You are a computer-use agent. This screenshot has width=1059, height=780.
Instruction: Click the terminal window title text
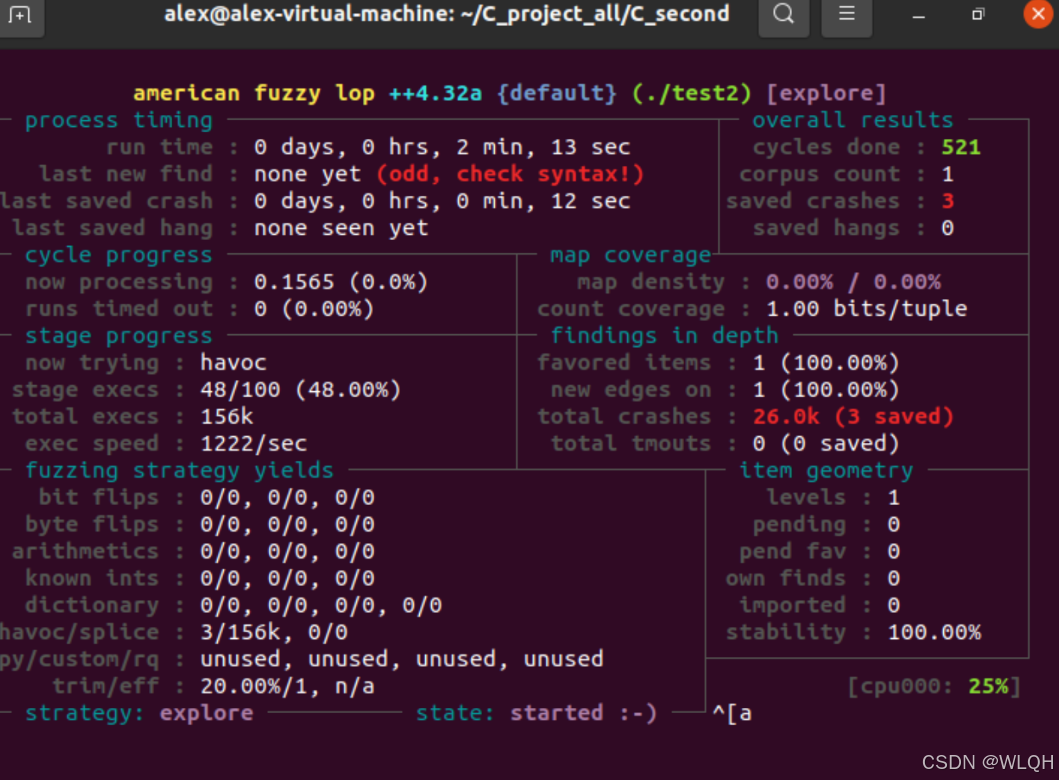coord(447,14)
